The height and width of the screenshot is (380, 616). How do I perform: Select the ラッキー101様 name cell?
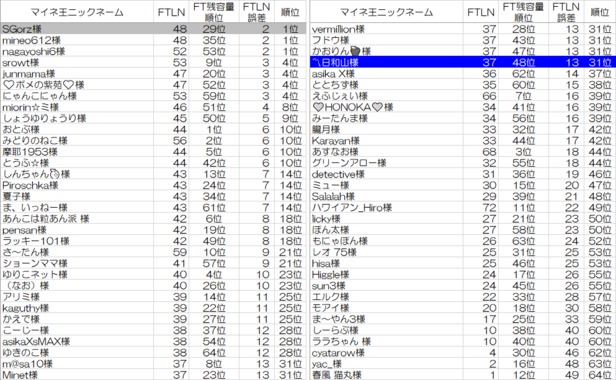(x=77, y=241)
